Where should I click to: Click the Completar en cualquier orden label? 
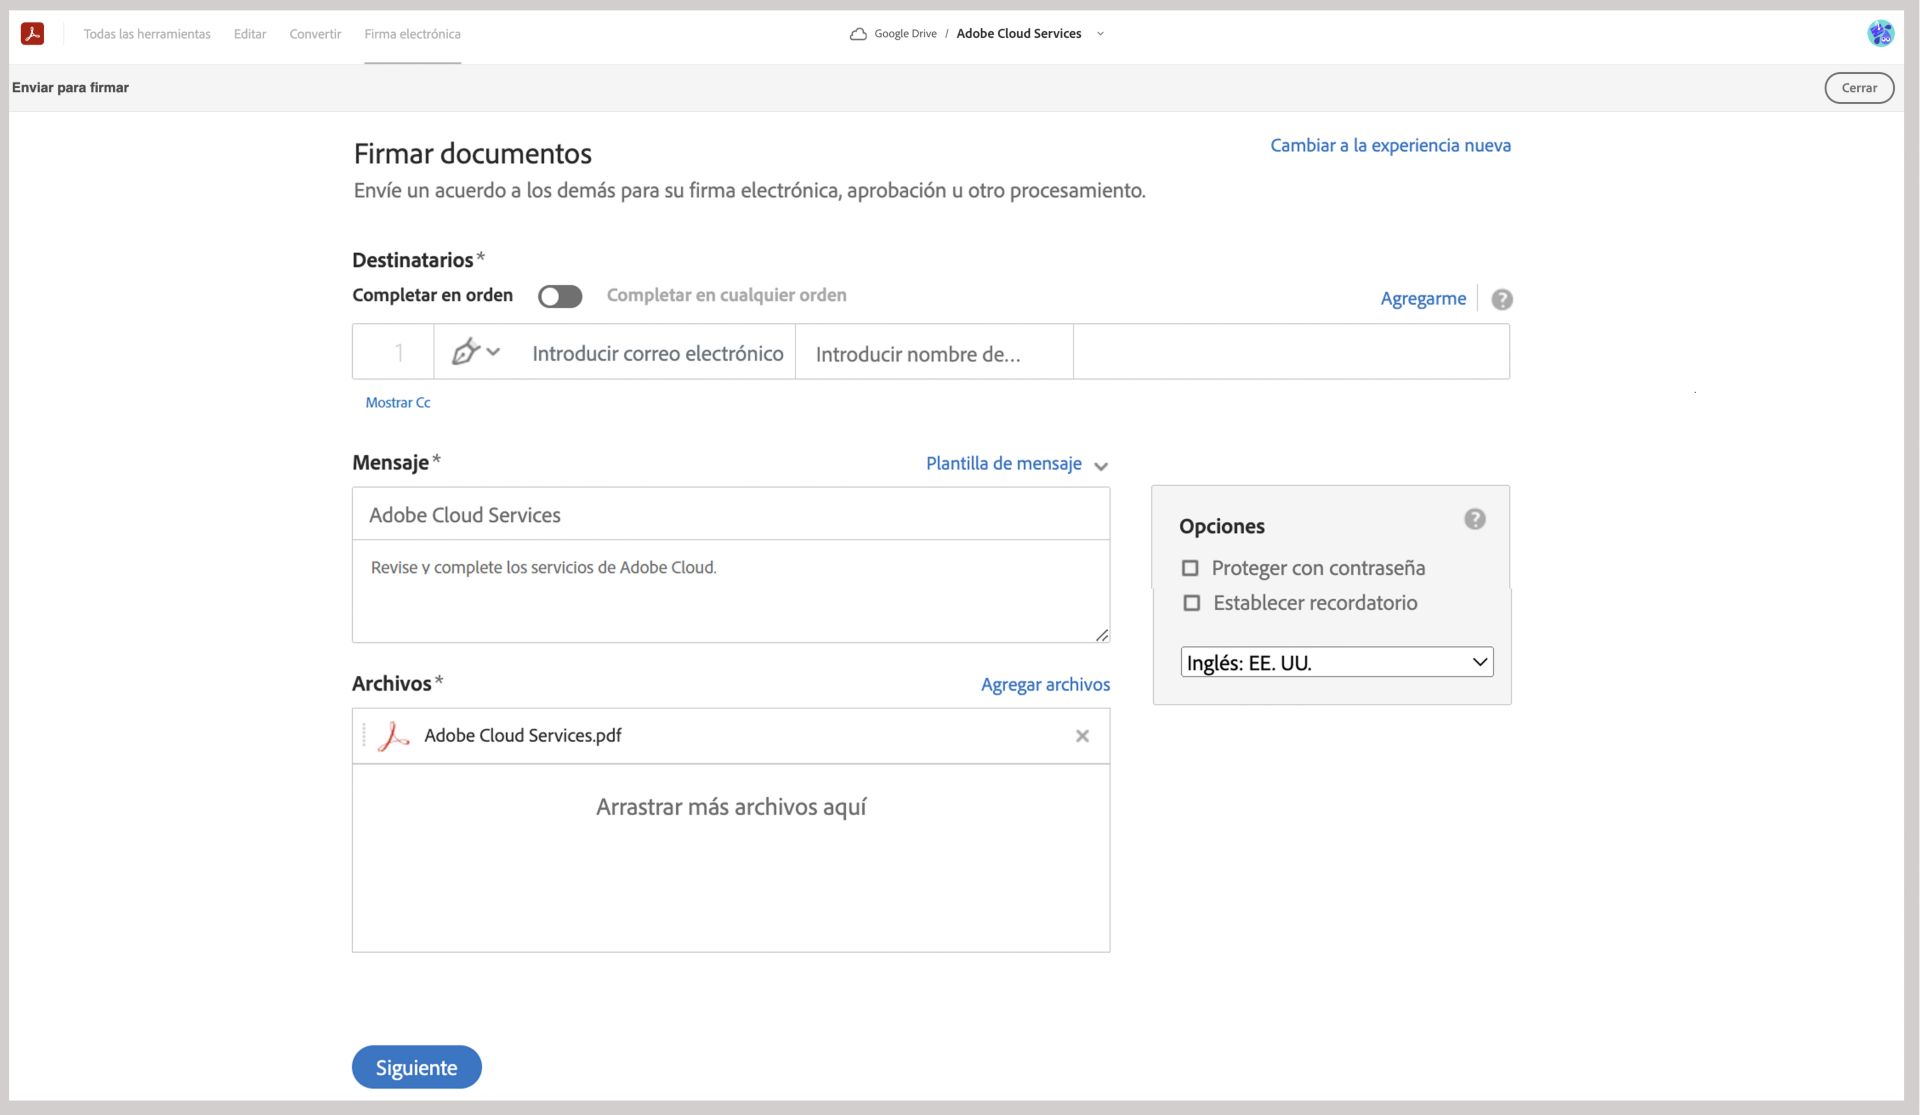point(727,296)
